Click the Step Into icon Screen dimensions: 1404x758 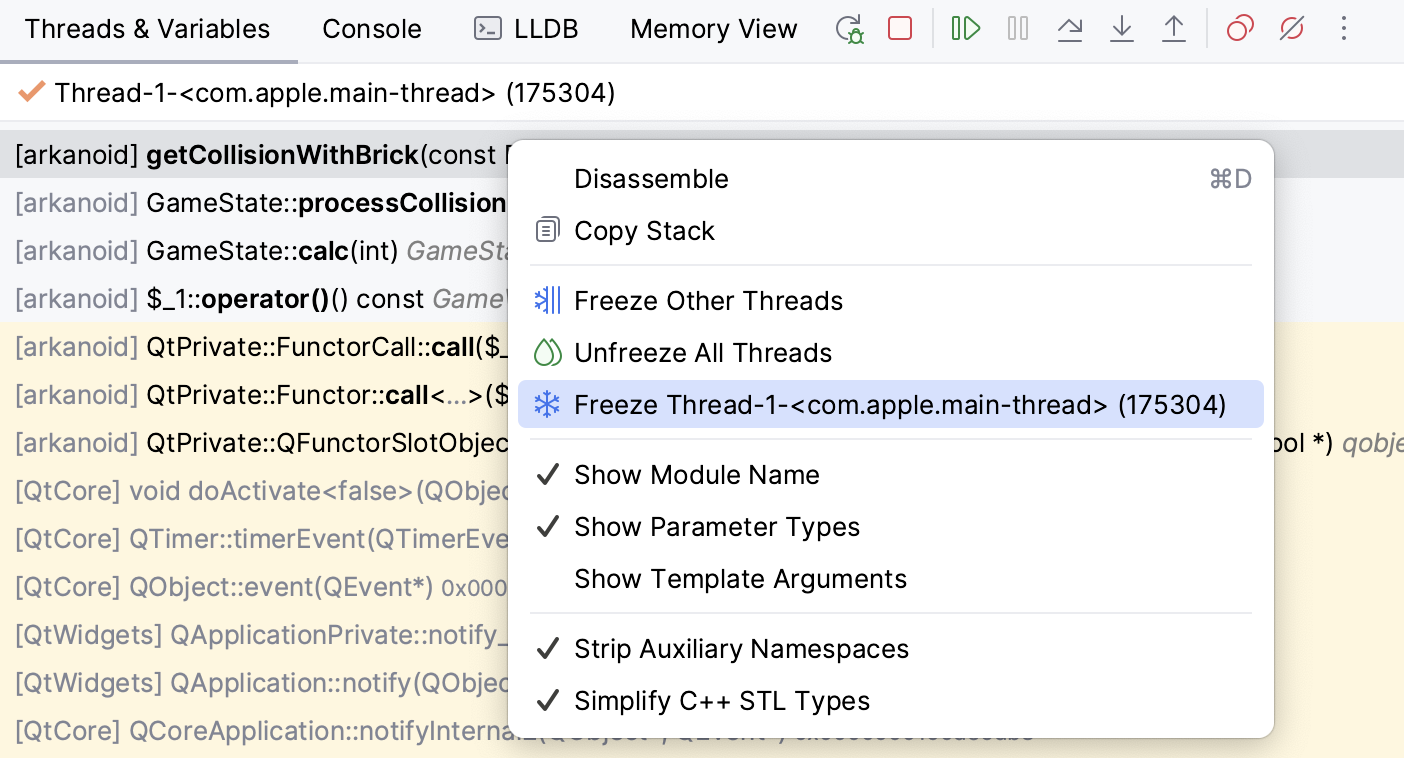[1122, 29]
